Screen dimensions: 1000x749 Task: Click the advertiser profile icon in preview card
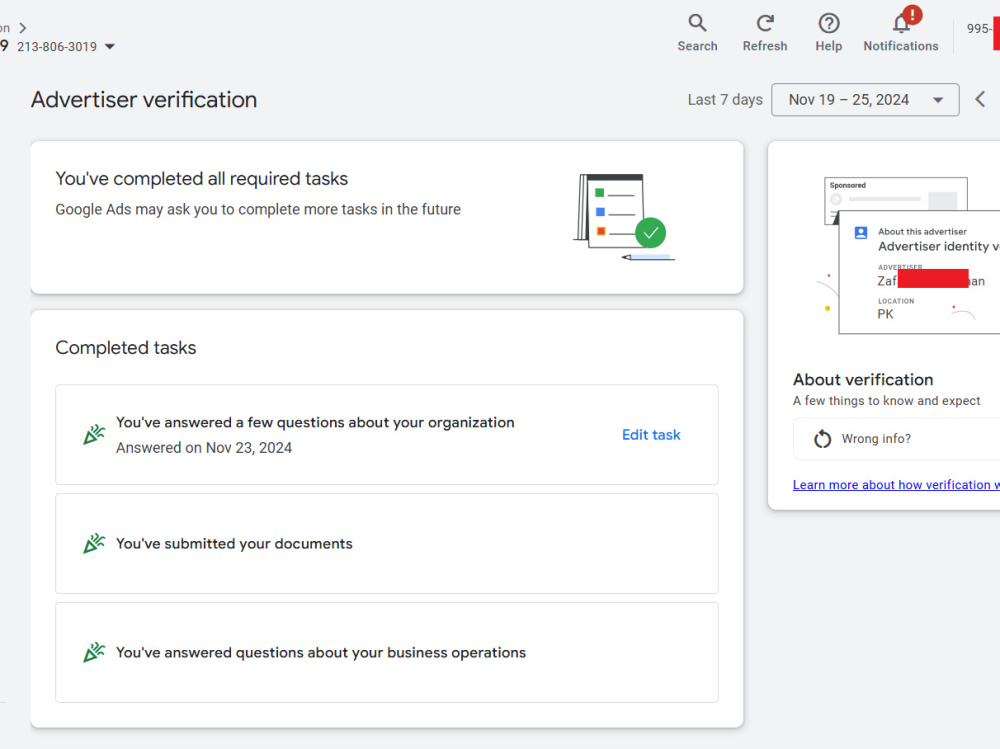pos(860,233)
